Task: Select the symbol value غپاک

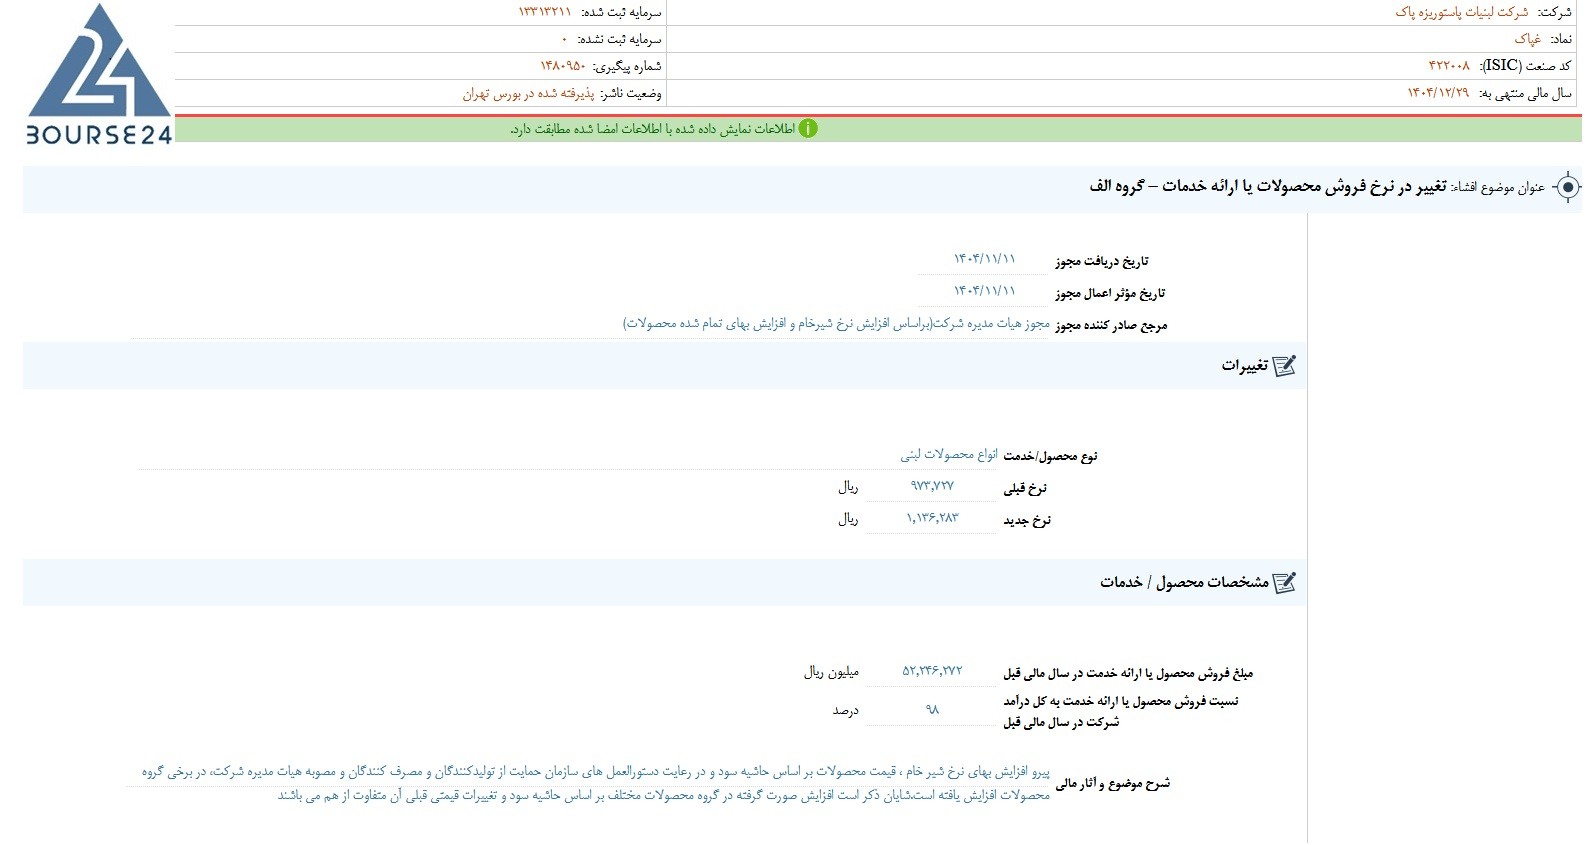Action: coord(1527,39)
